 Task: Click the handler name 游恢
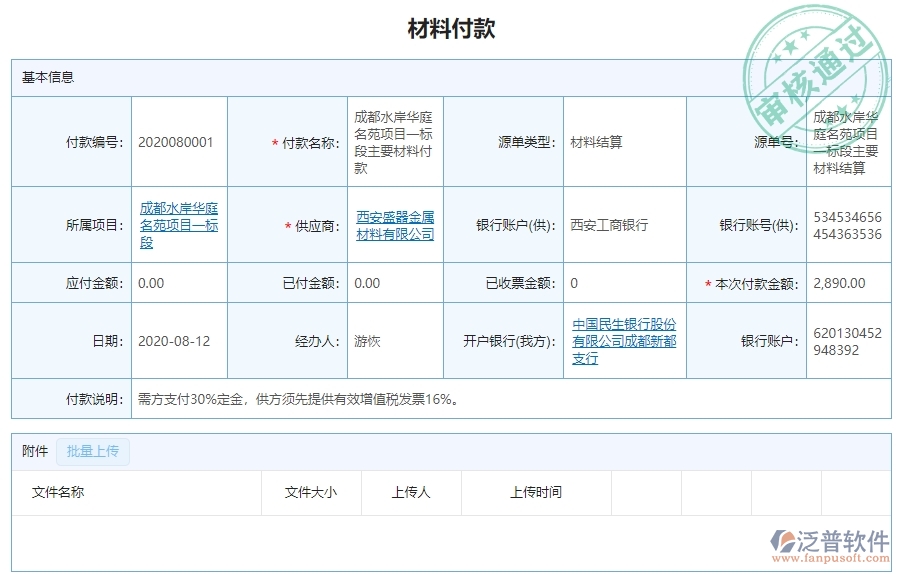[x=367, y=341]
